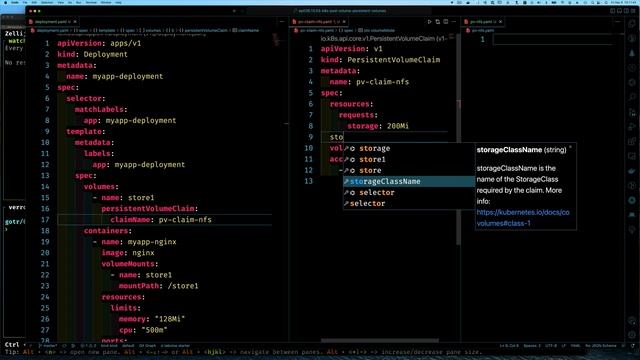Click 'mountPath: /store1' on line 23
Screen dimensions: 640x360
click(x=158, y=286)
